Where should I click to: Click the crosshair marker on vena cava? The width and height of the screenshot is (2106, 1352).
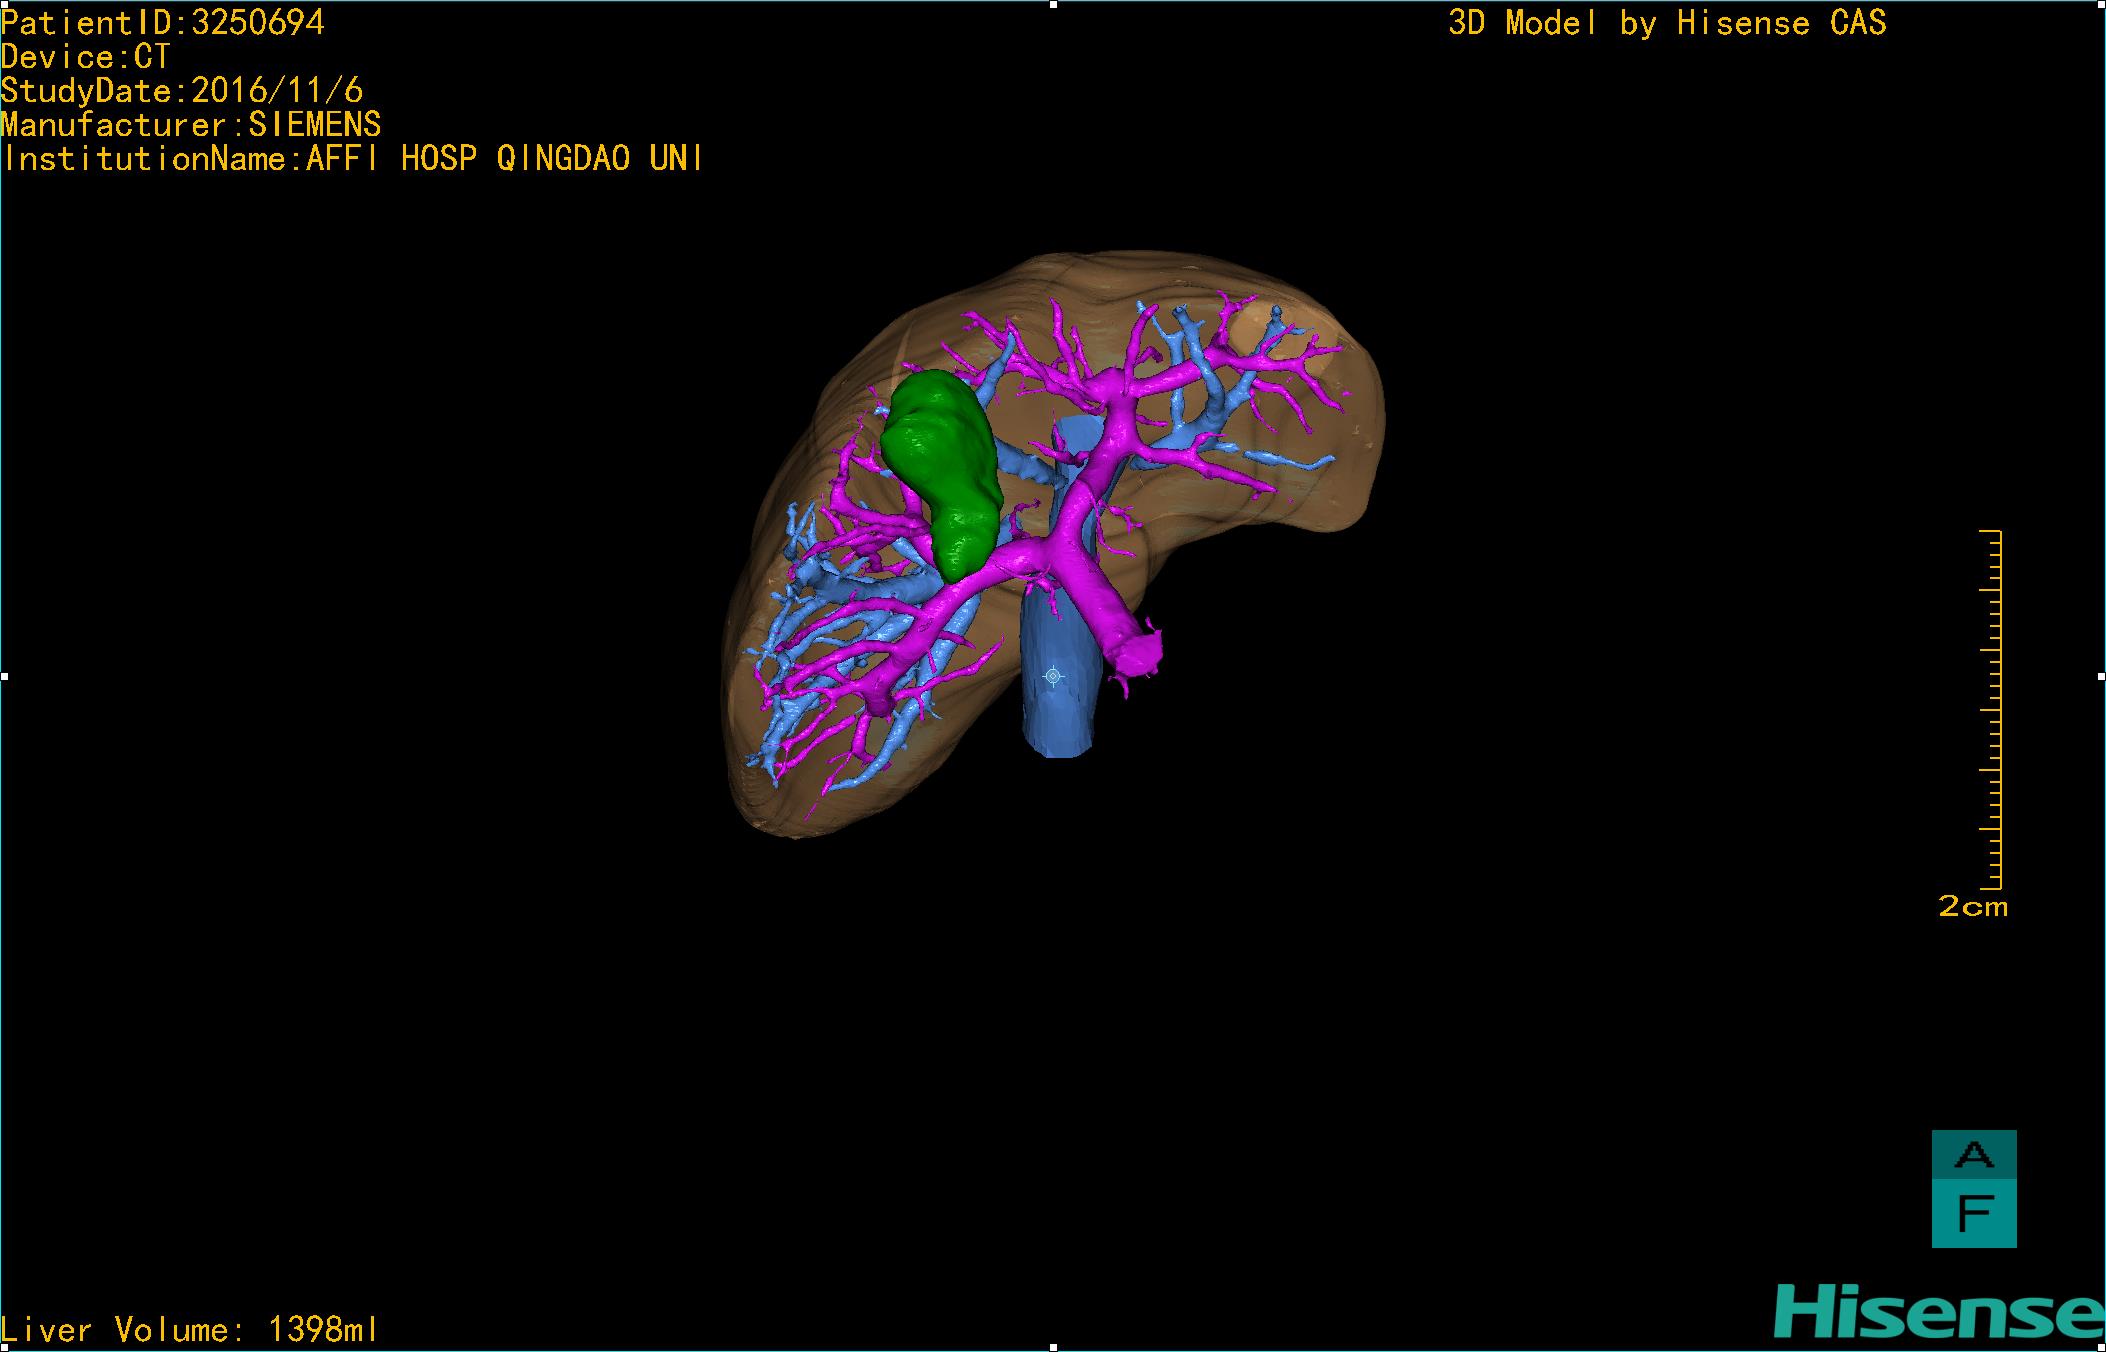coord(1052,677)
